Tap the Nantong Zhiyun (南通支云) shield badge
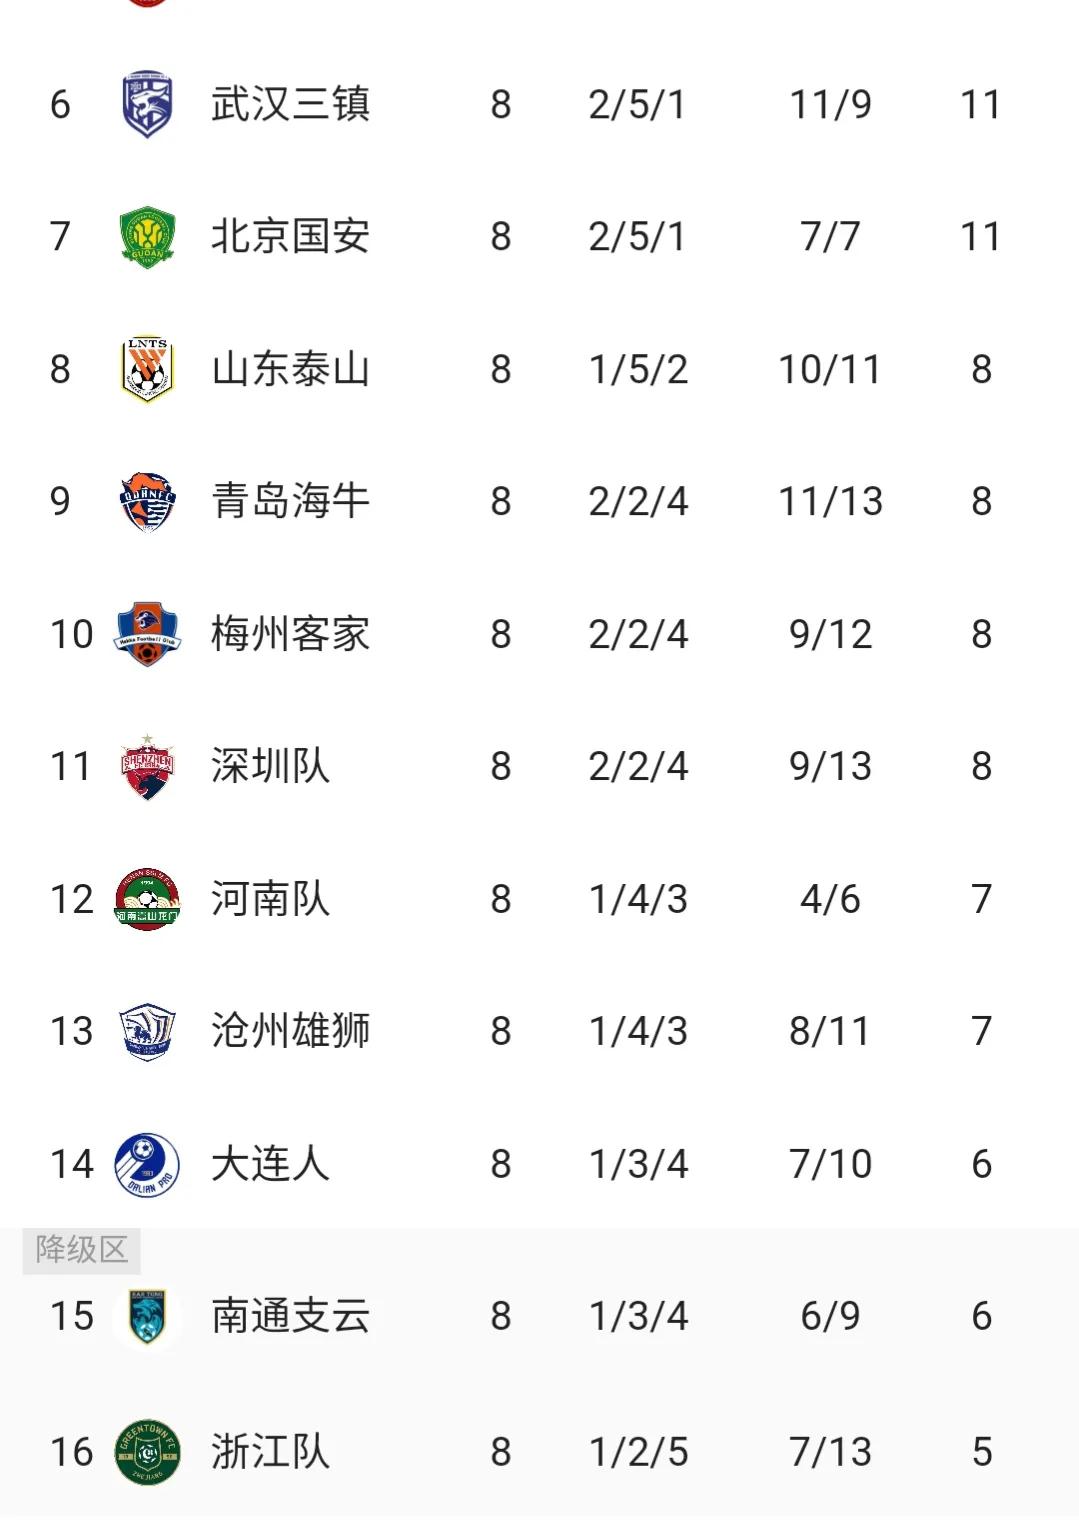 (147, 1316)
